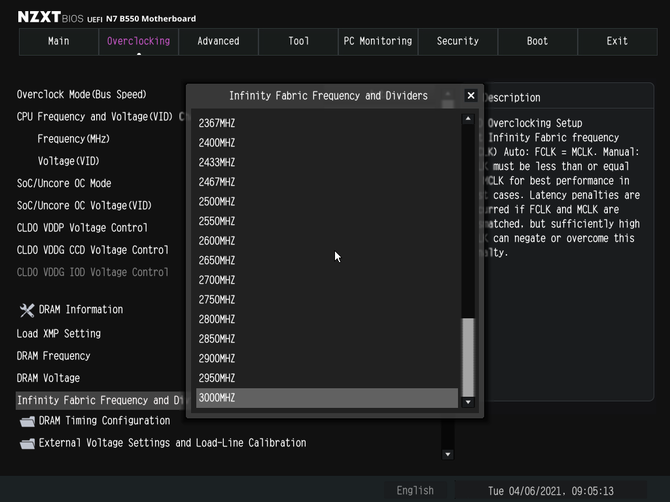
Task: Select the DRAM Voltage setting
Action: click(48, 378)
